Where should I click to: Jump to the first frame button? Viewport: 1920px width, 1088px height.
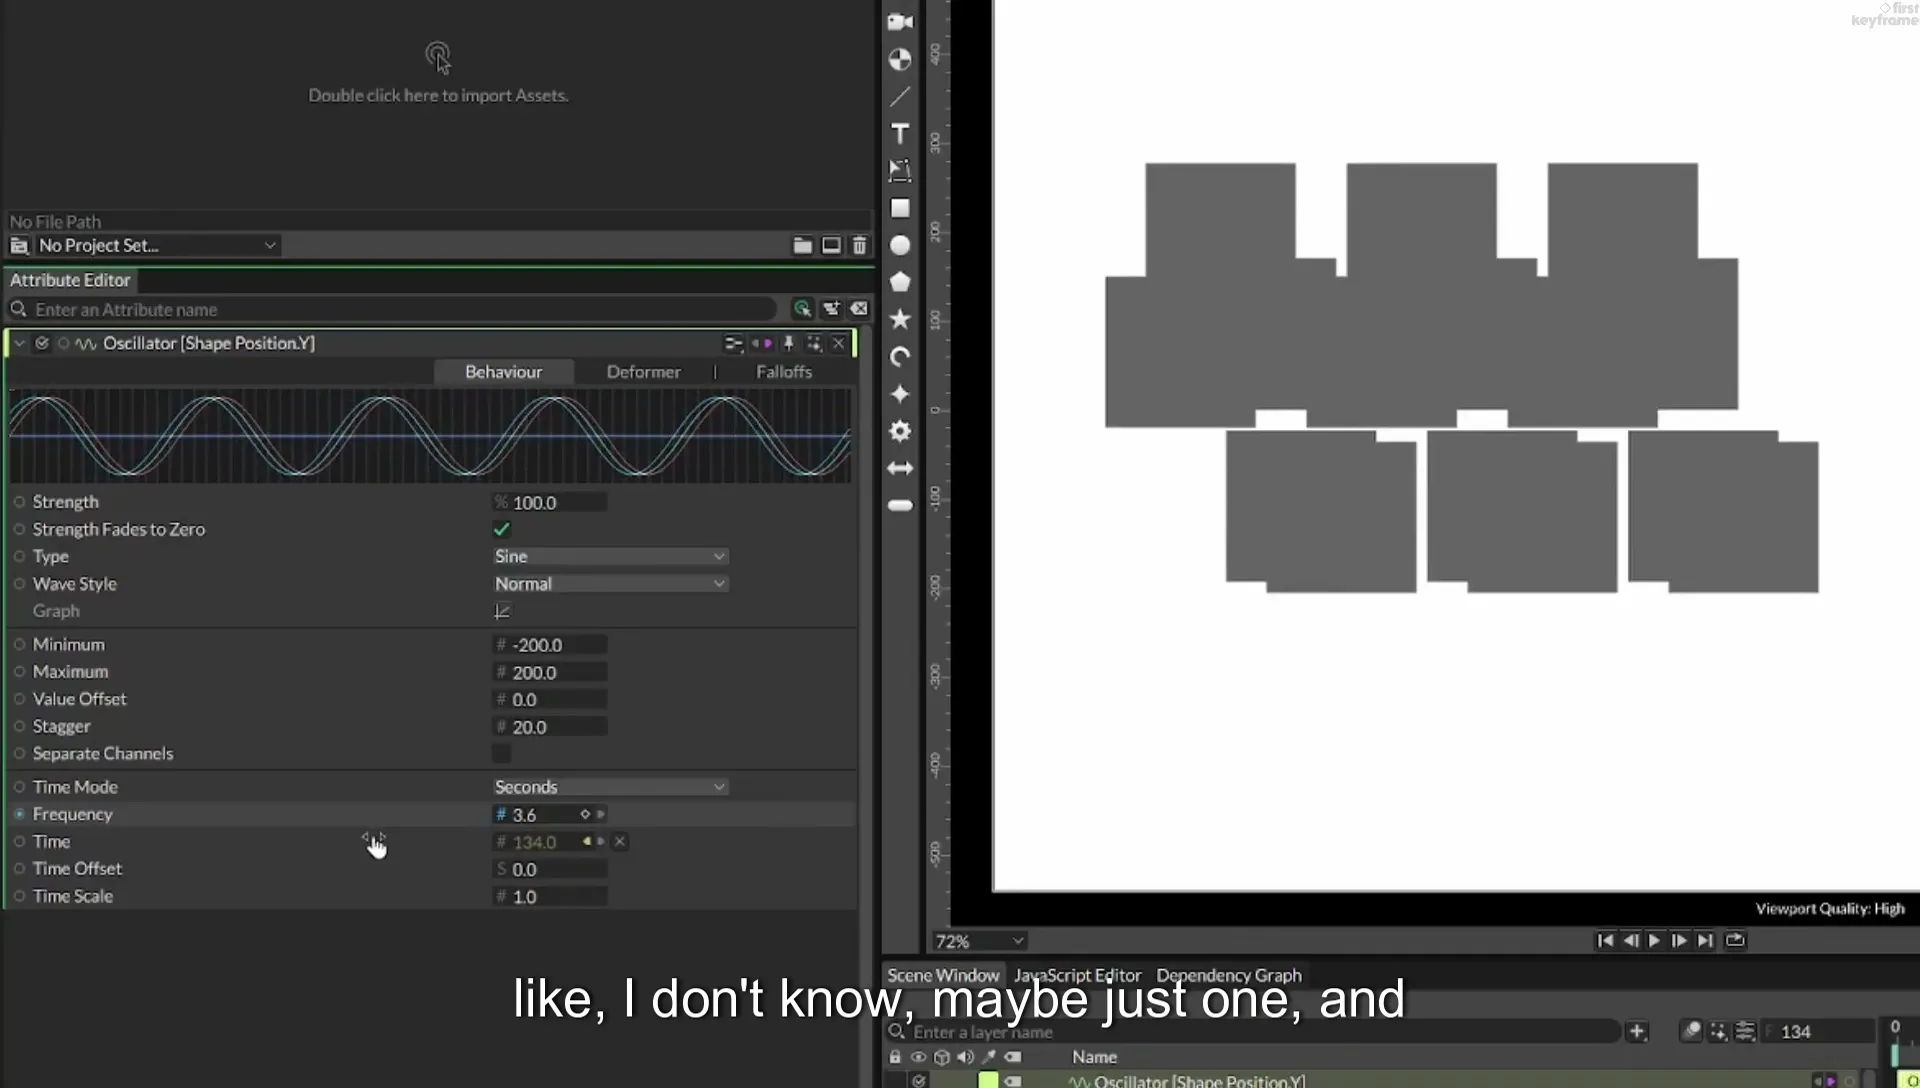click(1605, 940)
